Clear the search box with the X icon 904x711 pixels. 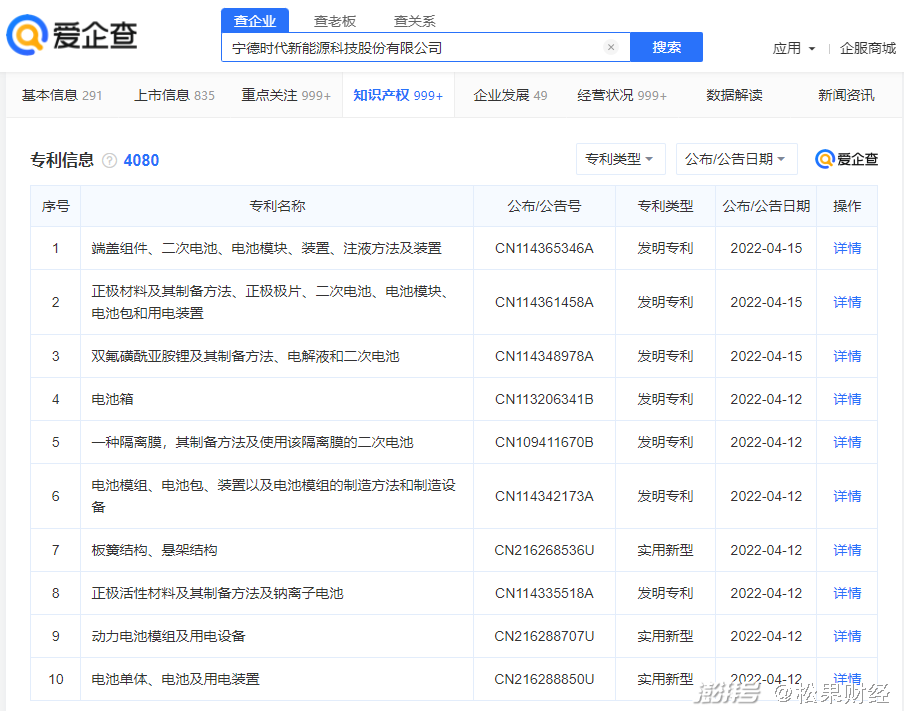tap(611, 47)
